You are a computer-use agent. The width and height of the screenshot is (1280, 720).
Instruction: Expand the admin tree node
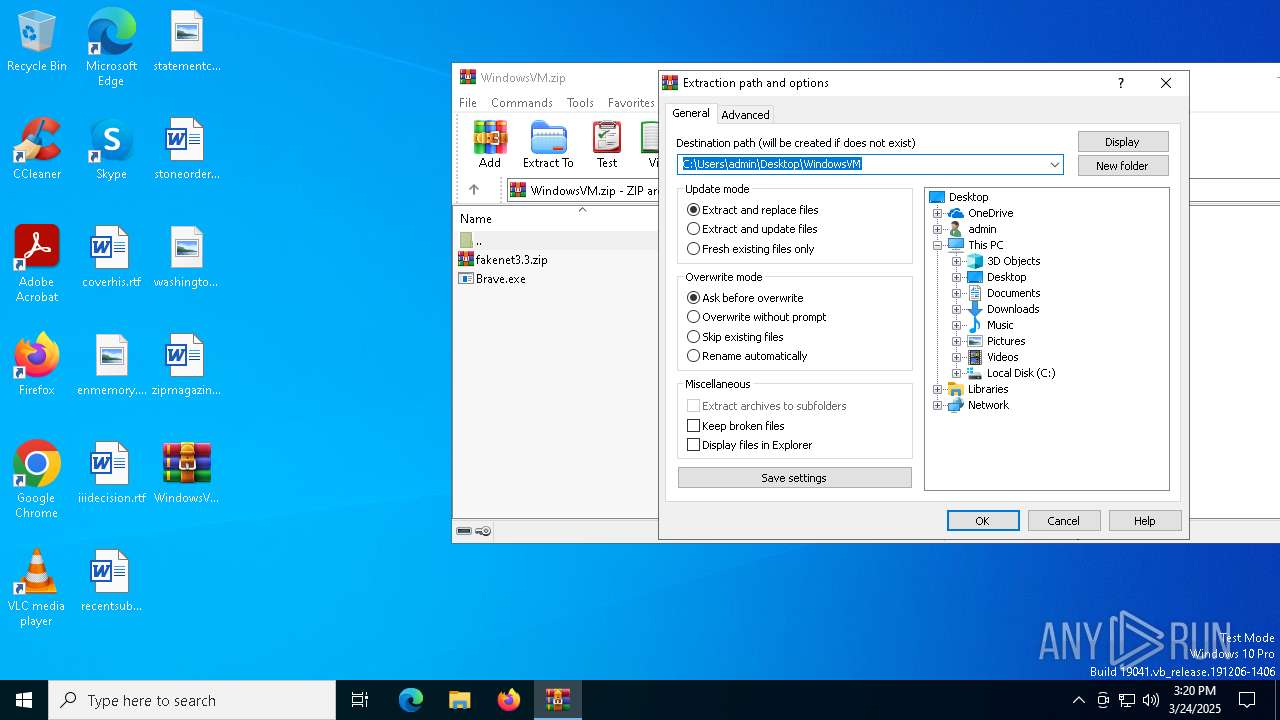point(938,229)
